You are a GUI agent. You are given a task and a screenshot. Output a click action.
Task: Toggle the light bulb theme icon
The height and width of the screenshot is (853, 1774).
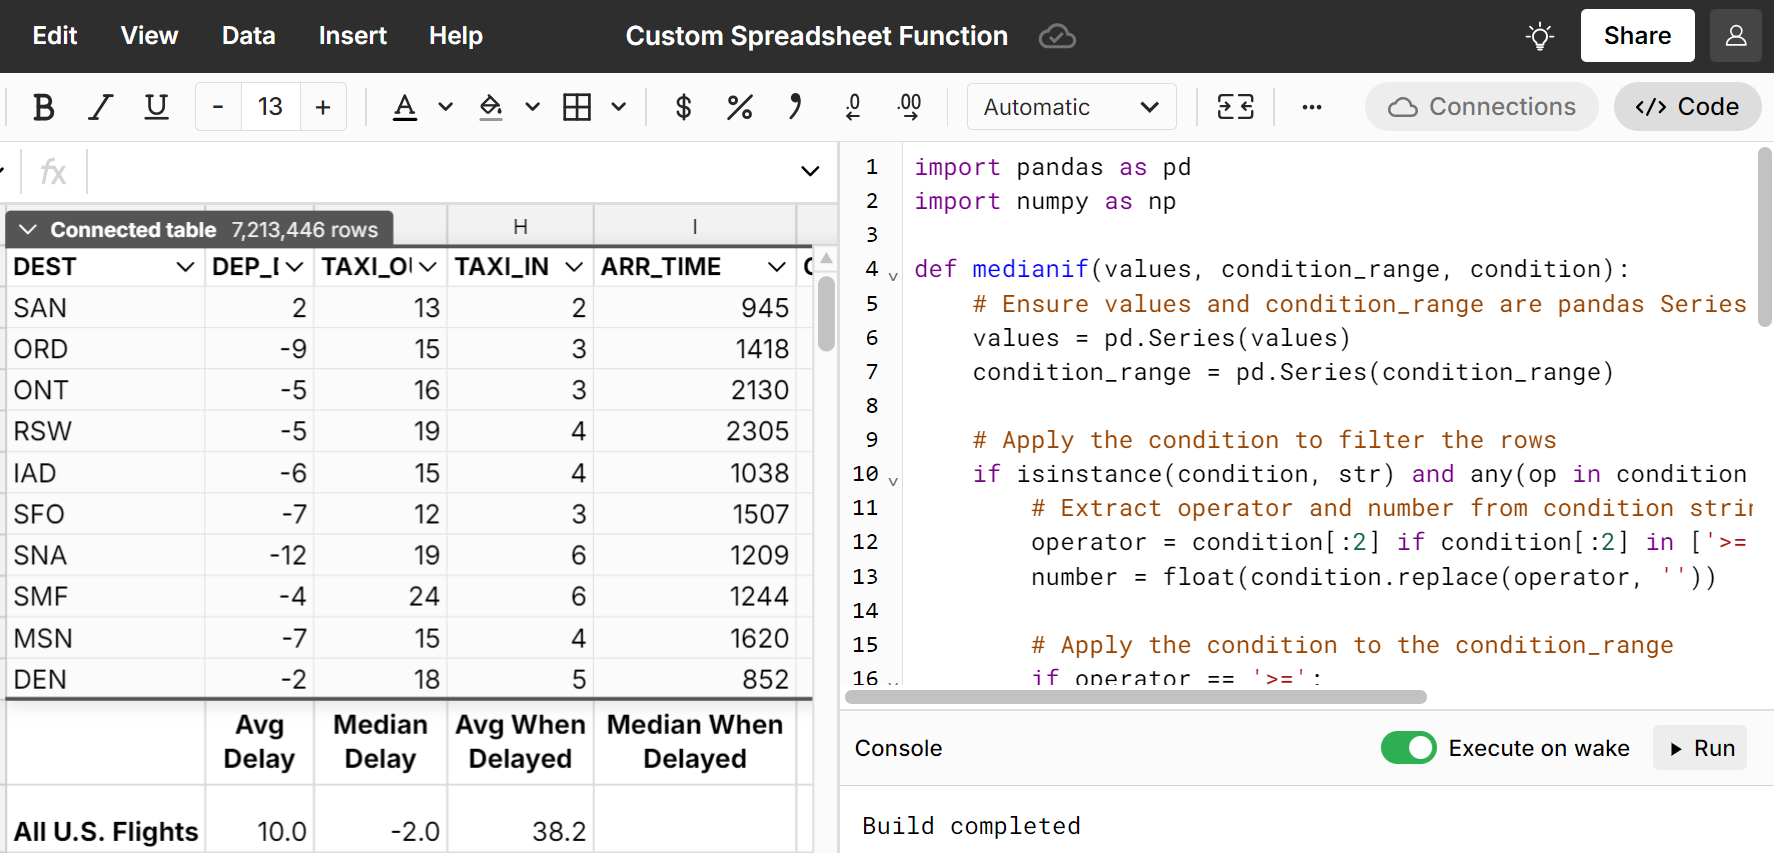click(x=1539, y=37)
